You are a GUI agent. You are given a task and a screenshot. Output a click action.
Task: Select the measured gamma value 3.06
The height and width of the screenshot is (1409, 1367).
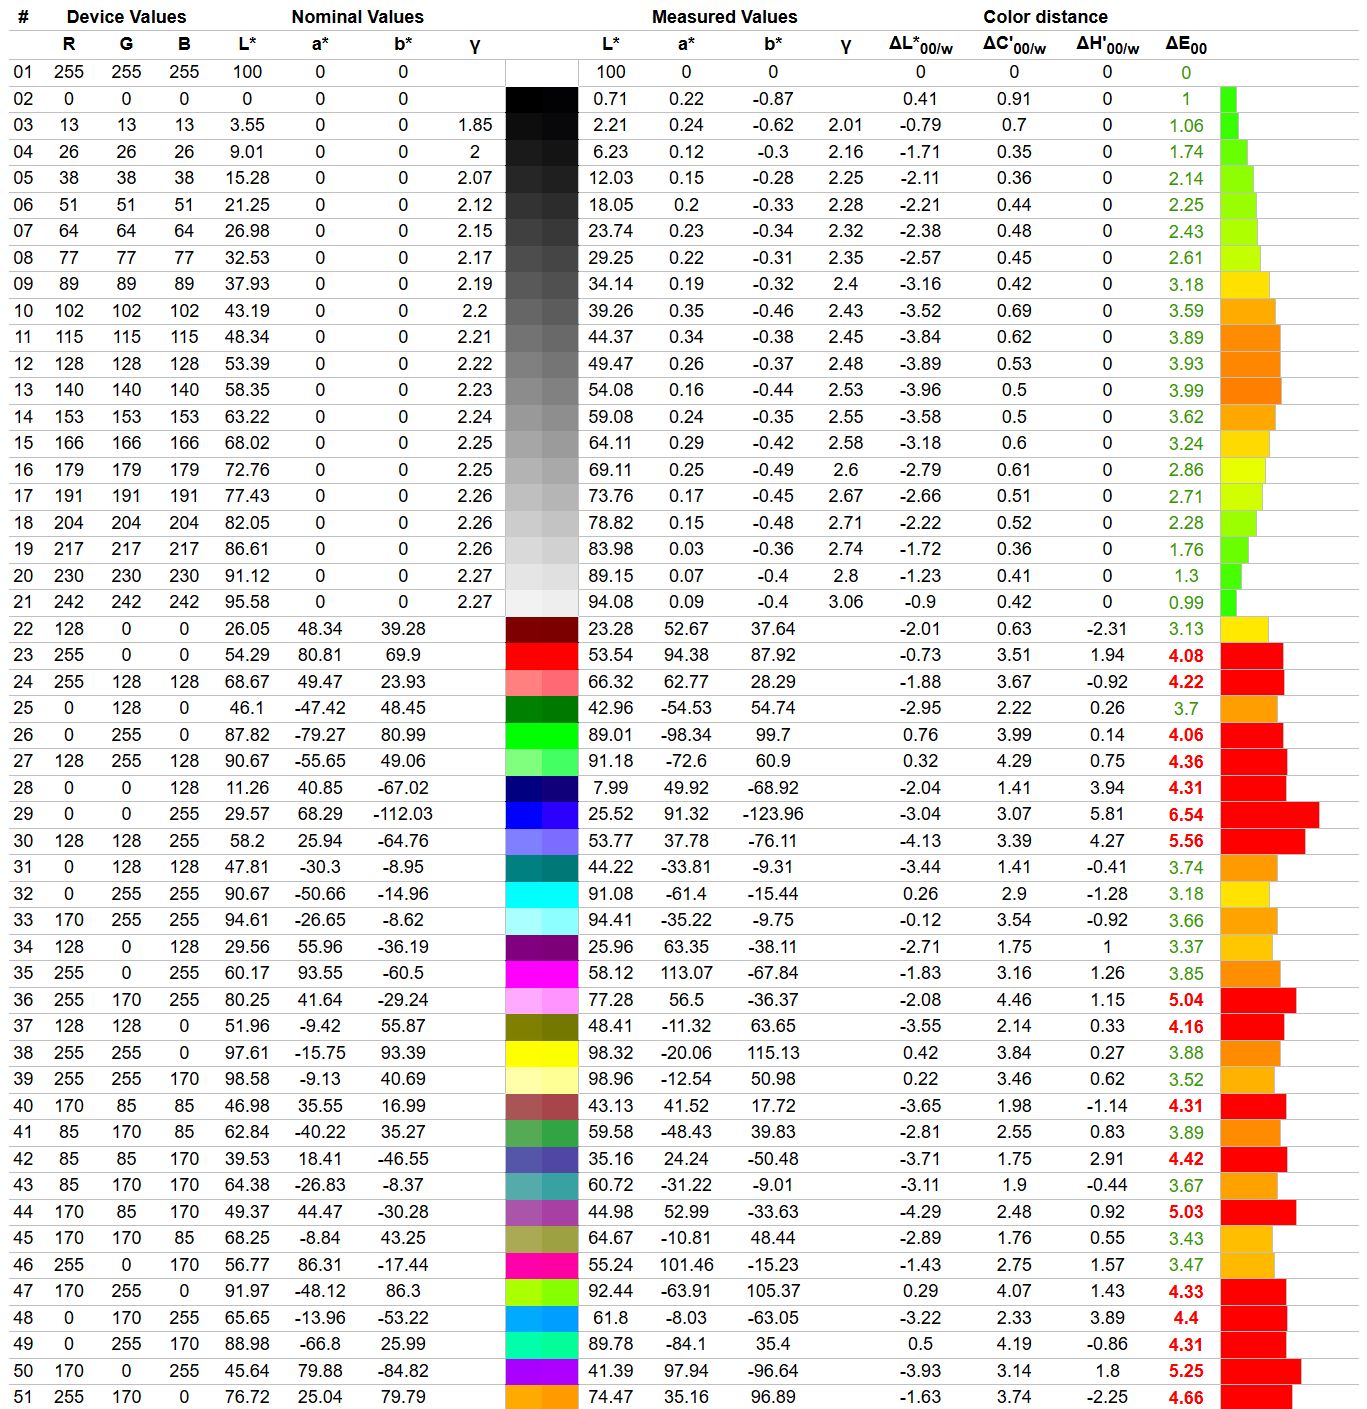(x=846, y=602)
